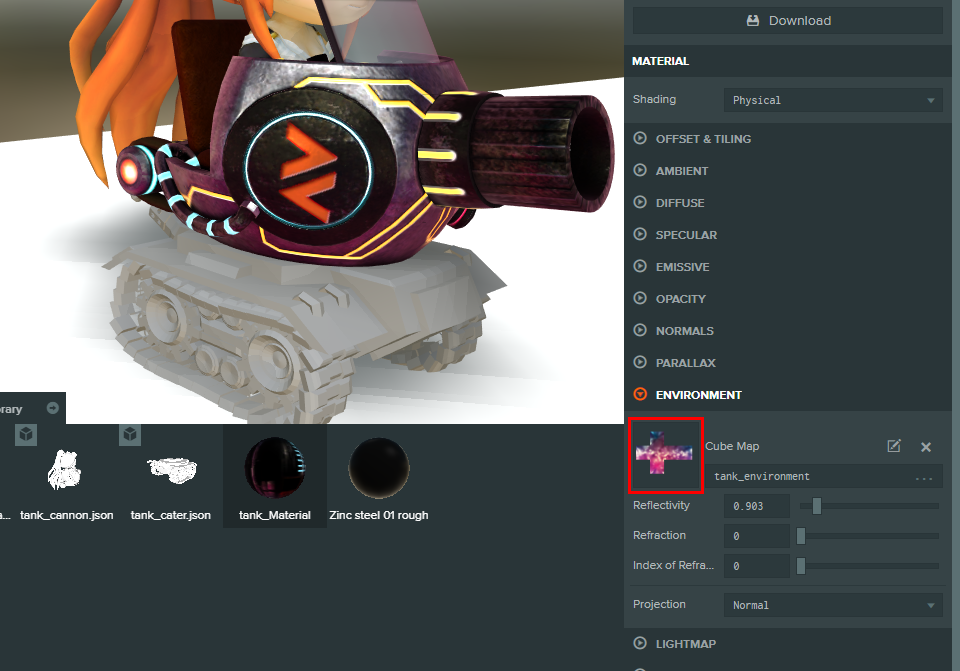Click the Shading label

click(x=654, y=99)
